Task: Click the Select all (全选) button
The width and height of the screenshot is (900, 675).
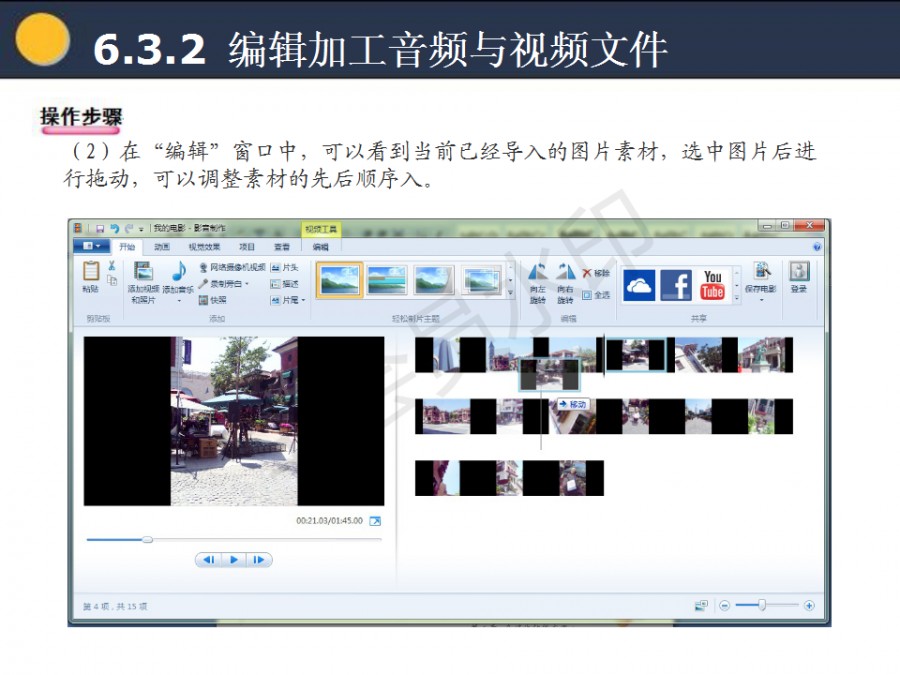Action: click(x=596, y=295)
